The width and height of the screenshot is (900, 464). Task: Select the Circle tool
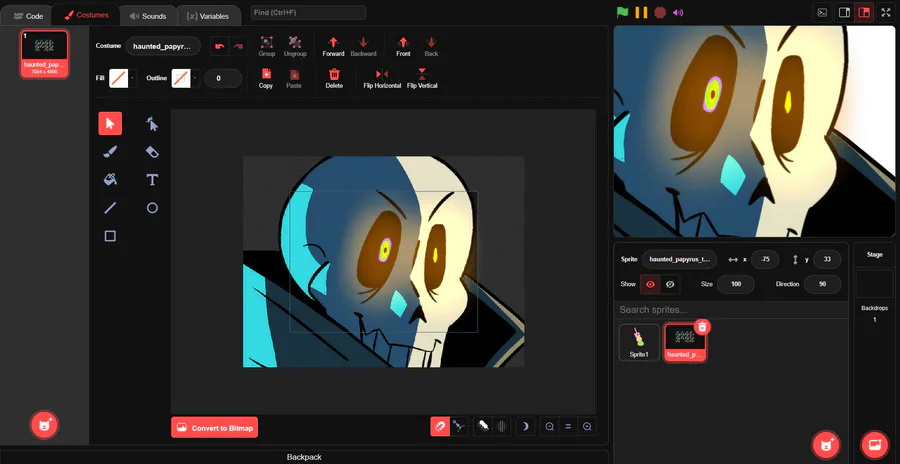point(152,208)
